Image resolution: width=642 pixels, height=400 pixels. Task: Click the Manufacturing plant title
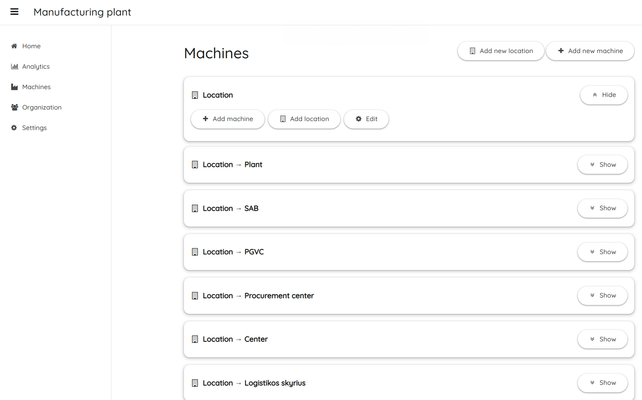(82, 12)
